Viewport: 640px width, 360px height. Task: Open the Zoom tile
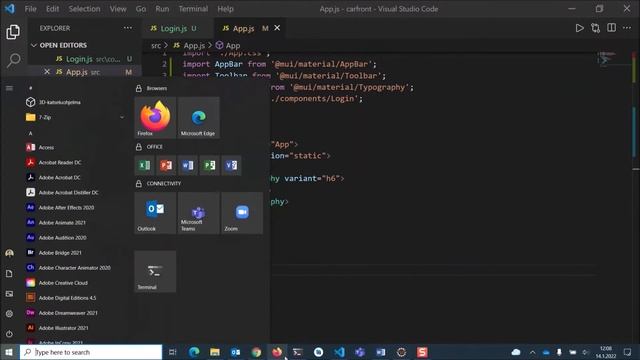click(242, 213)
